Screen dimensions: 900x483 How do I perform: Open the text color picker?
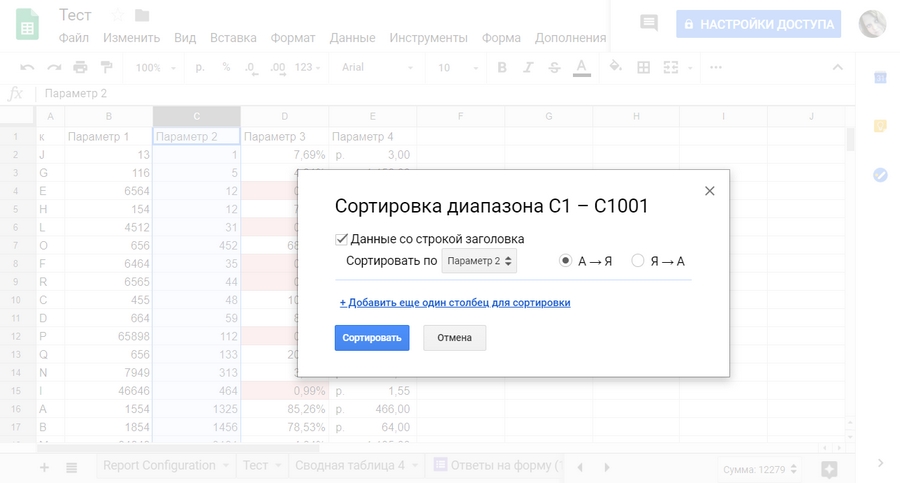(581, 67)
